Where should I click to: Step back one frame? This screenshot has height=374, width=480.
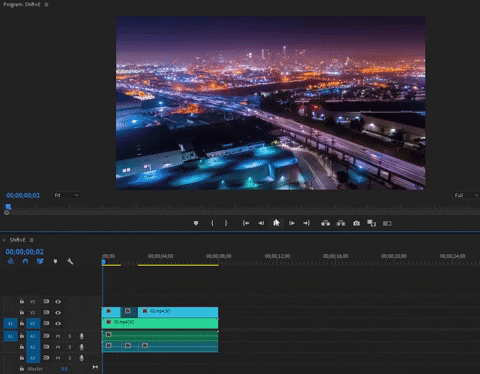click(261, 223)
